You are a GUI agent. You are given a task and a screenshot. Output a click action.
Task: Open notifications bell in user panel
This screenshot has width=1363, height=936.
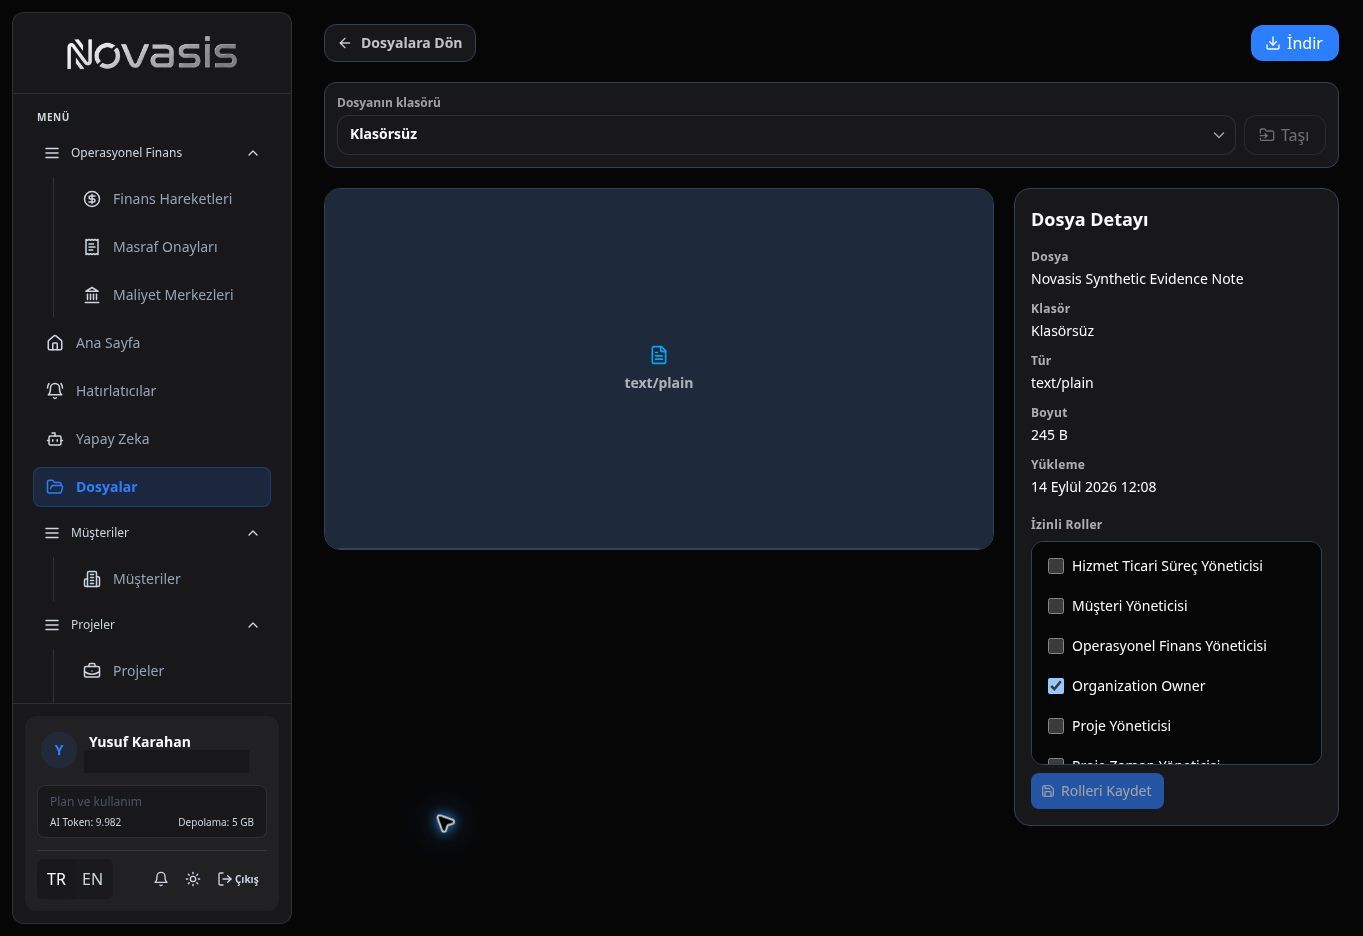click(x=161, y=879)
